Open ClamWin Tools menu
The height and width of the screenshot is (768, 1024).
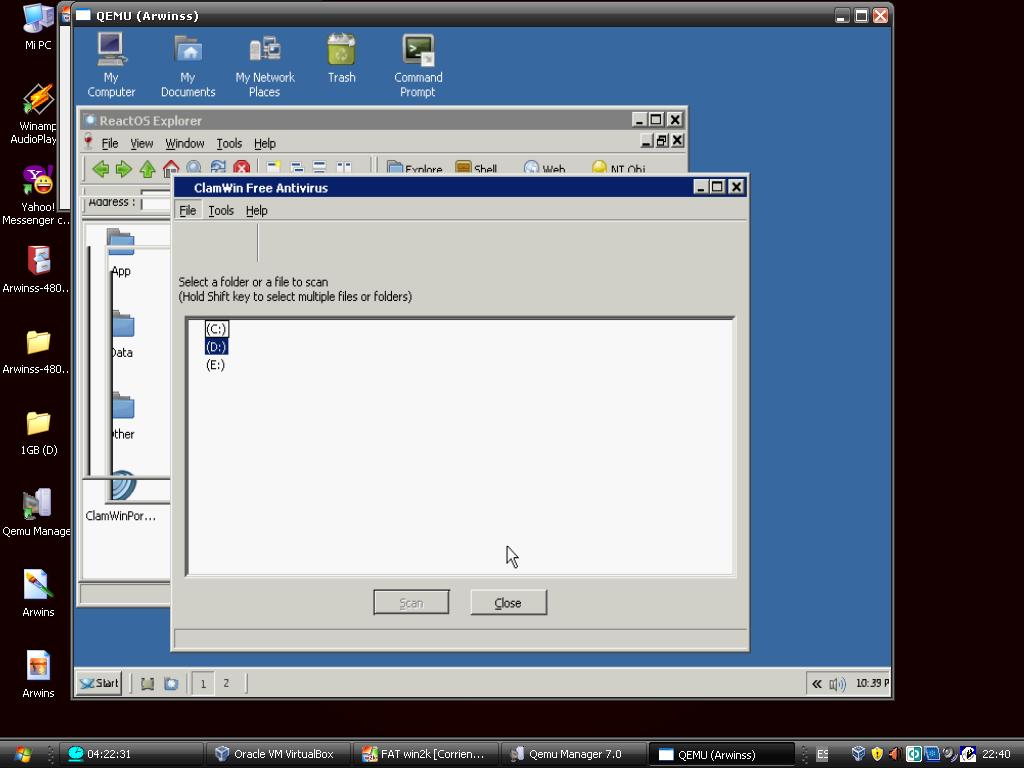click(x=221, y=211)
